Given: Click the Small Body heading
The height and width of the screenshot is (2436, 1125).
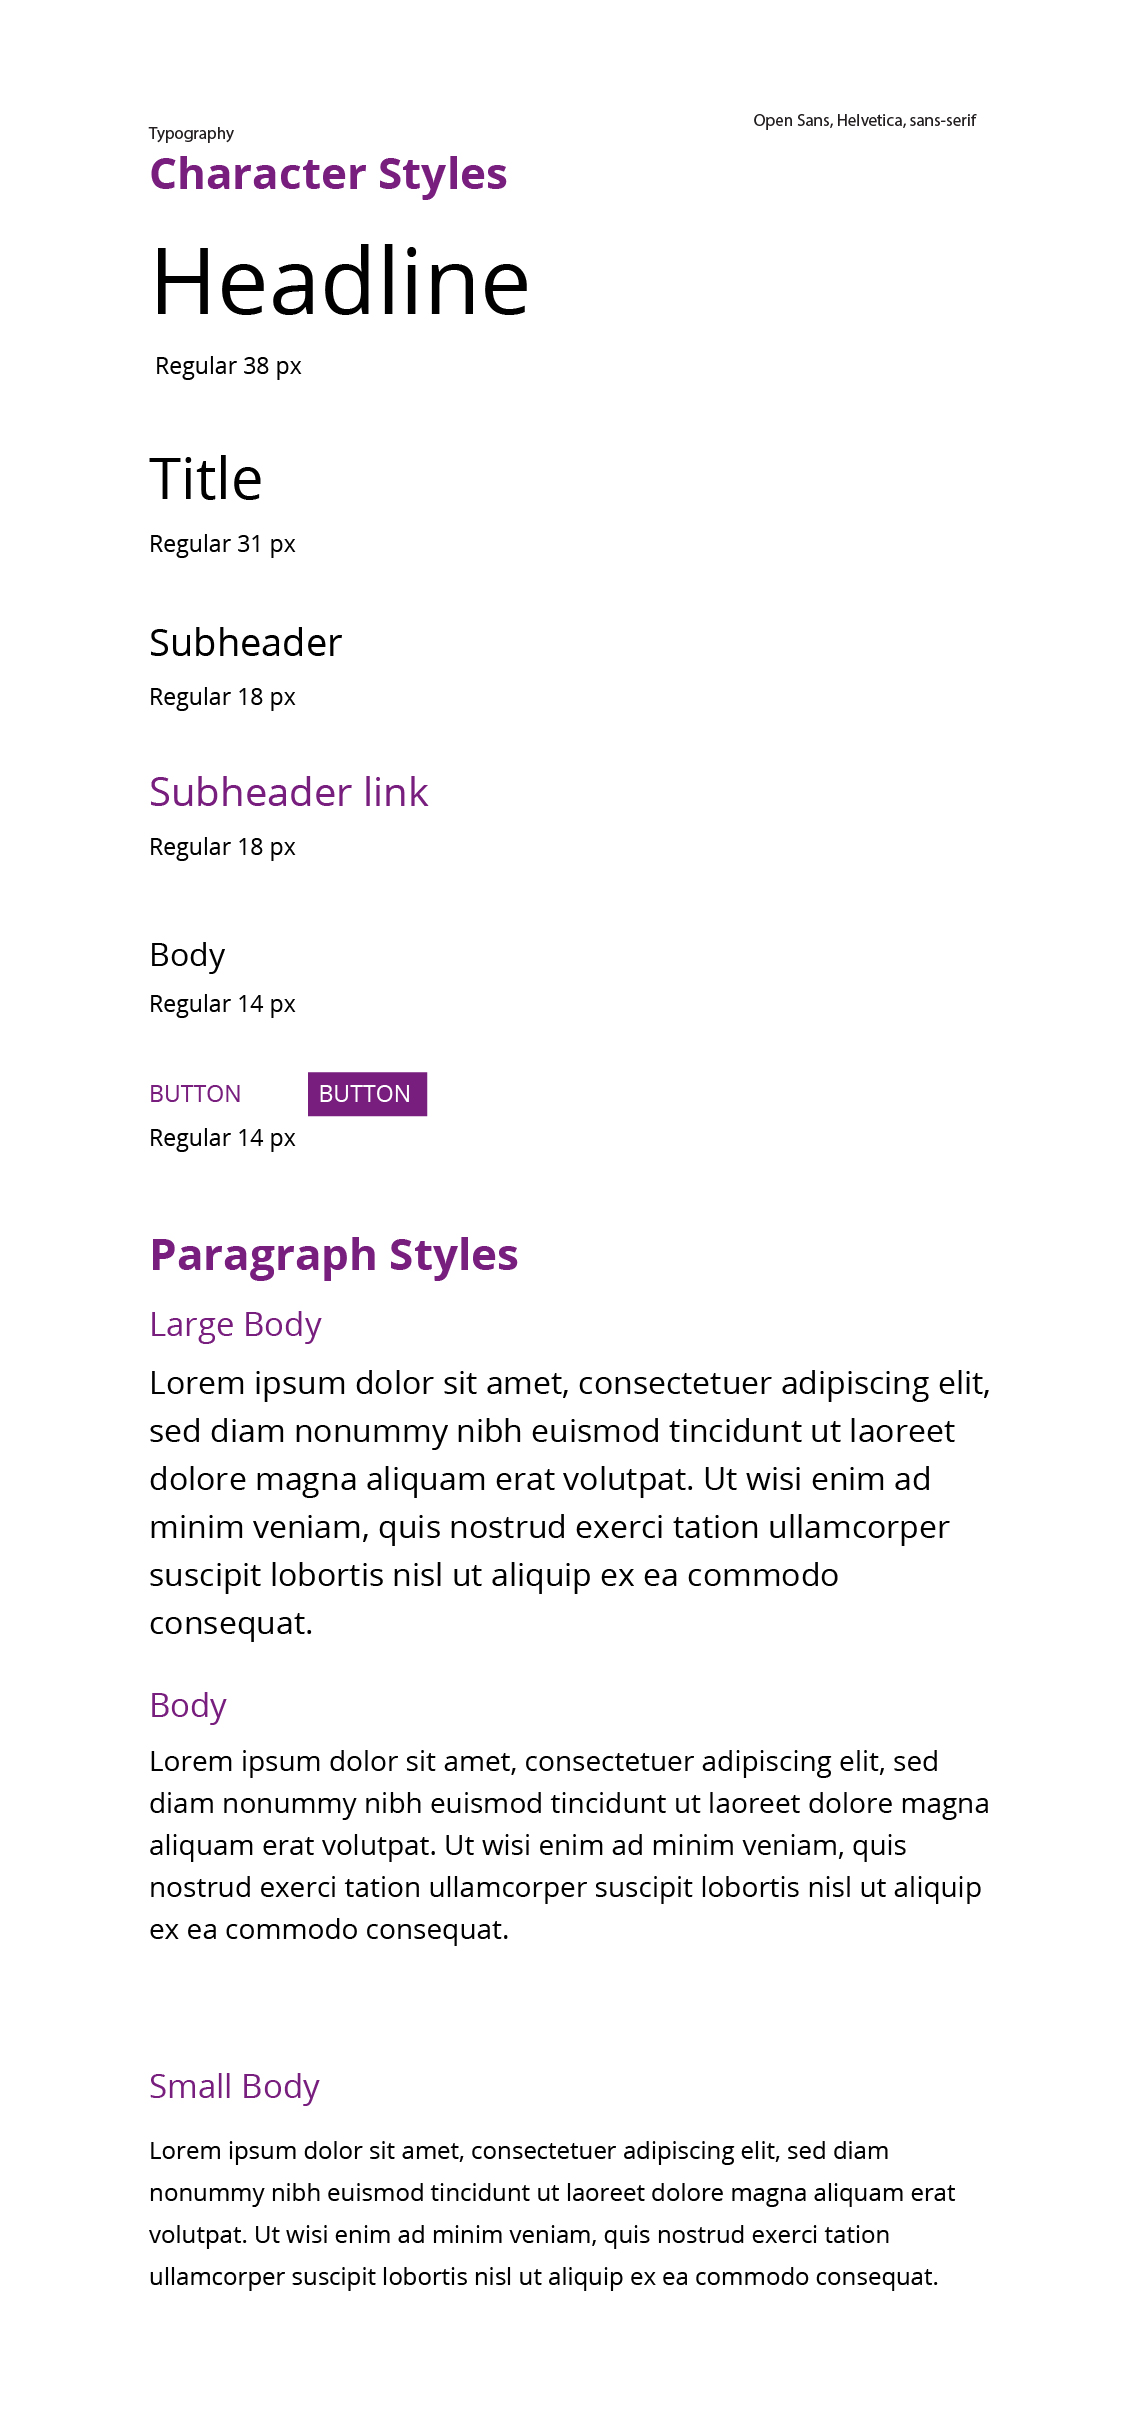Looking at the screenshot, I should [x=234, y=2087].
